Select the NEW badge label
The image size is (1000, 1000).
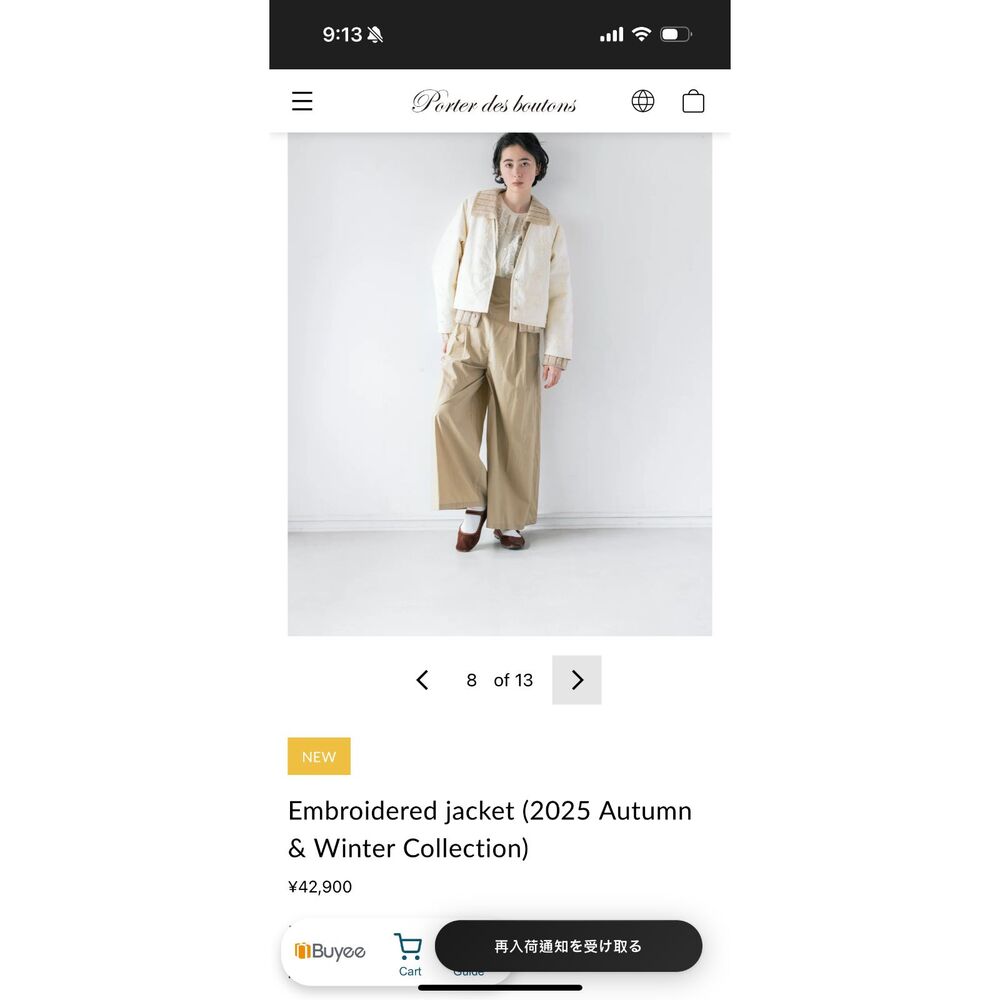point(319,756)
